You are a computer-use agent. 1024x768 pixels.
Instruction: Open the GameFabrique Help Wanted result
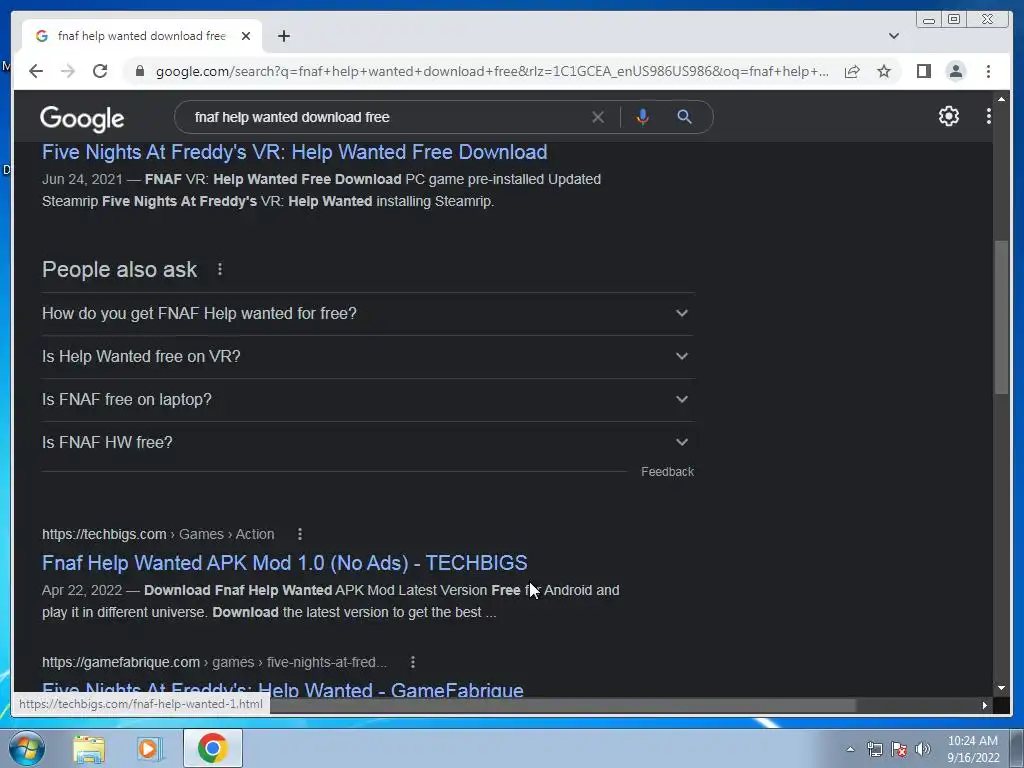pyautogui.click(x=283, y=689)
